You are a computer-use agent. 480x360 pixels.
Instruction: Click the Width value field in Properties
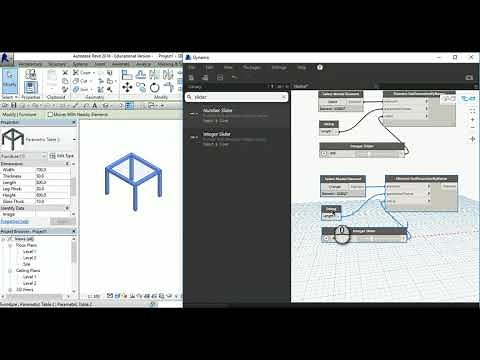53,170
